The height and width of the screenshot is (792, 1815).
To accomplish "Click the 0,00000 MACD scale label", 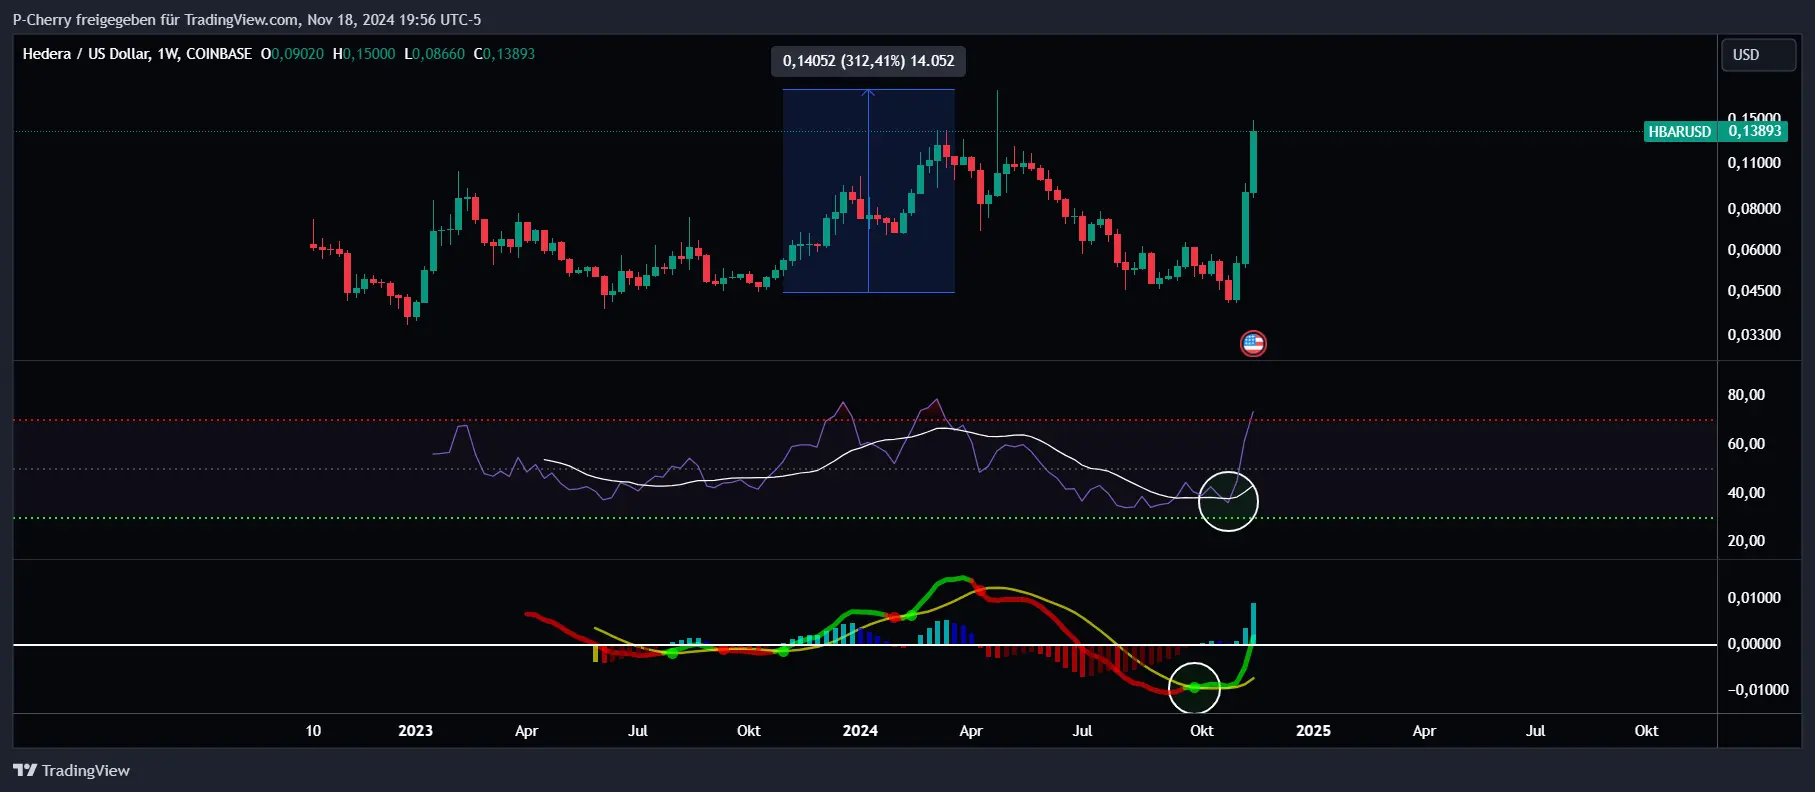I will point(1754,644).
